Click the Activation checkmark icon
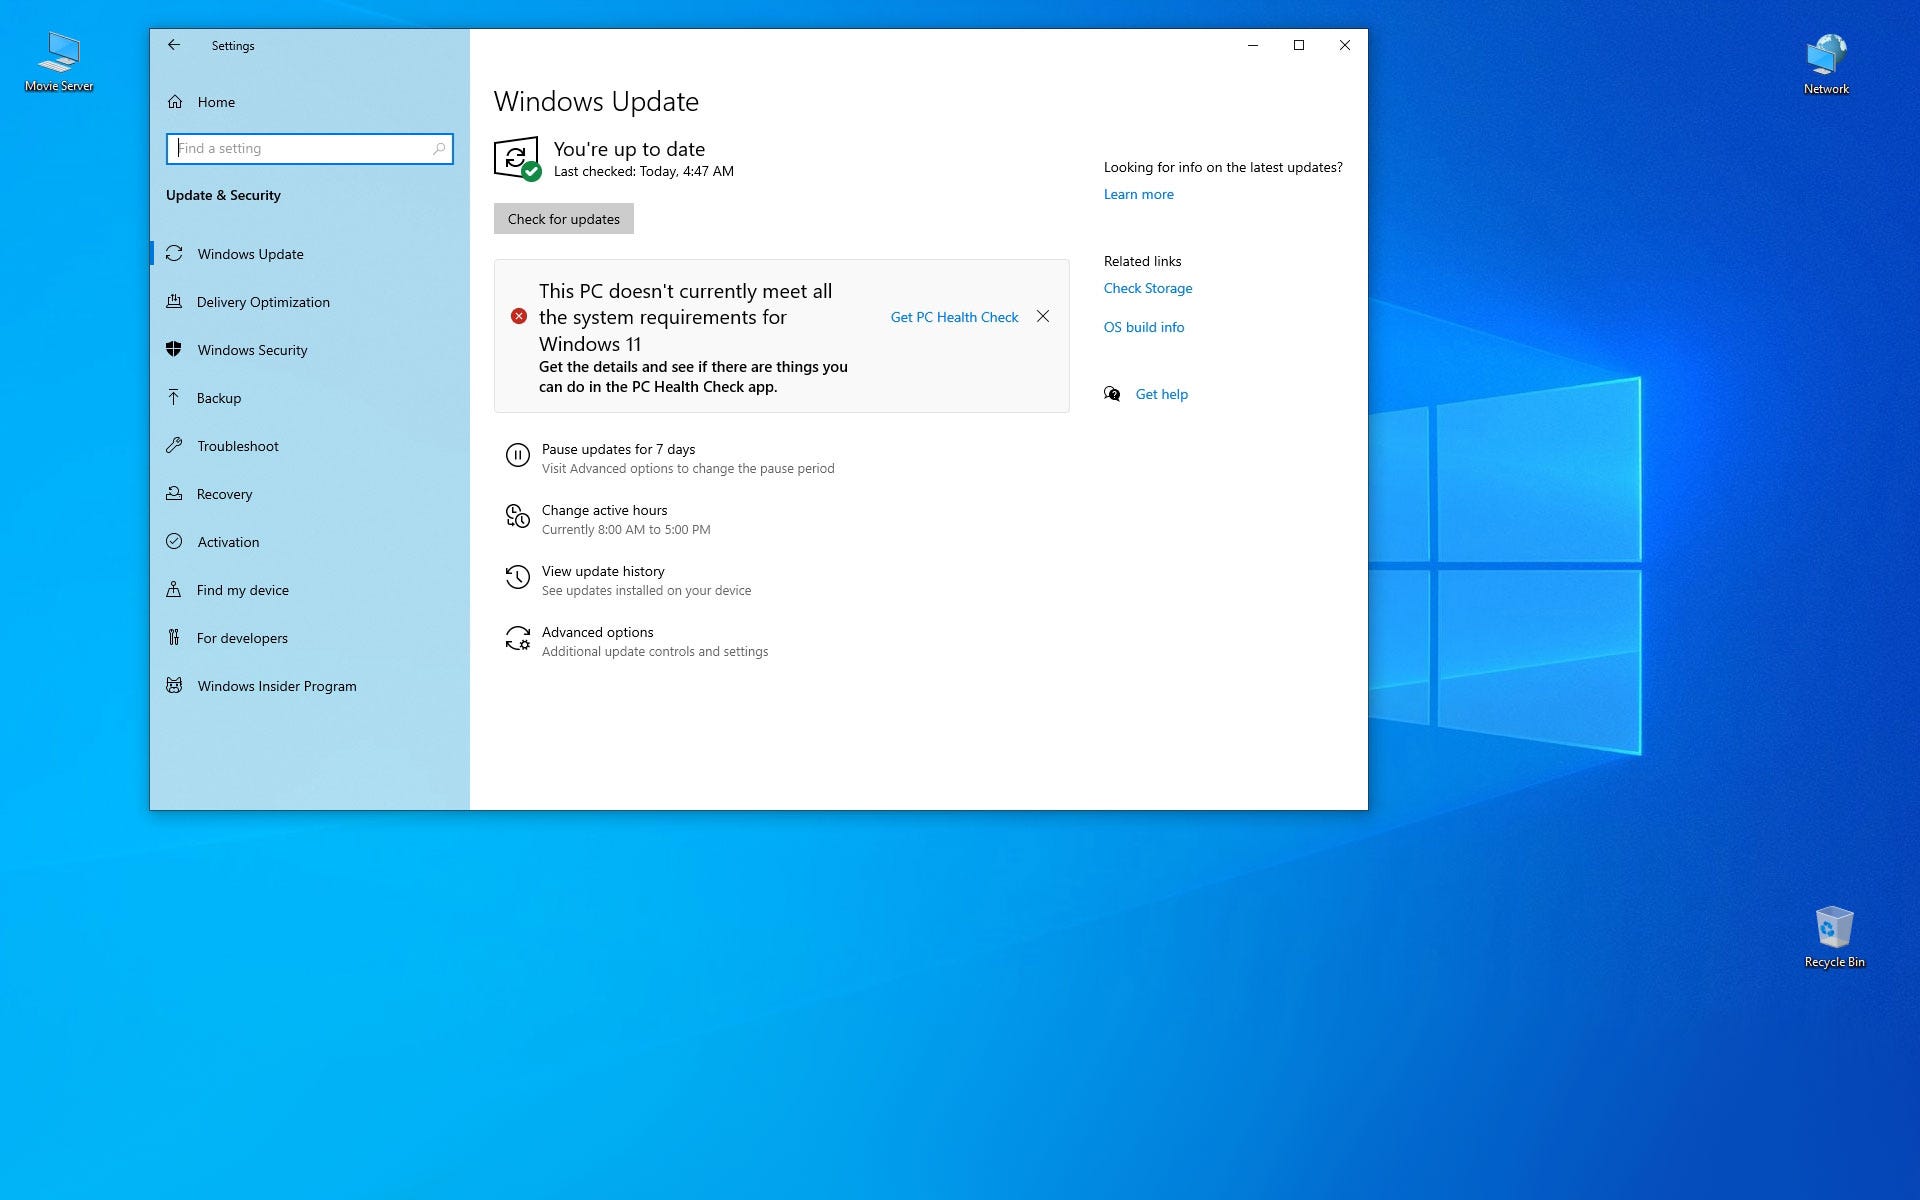 pos(174,542)
